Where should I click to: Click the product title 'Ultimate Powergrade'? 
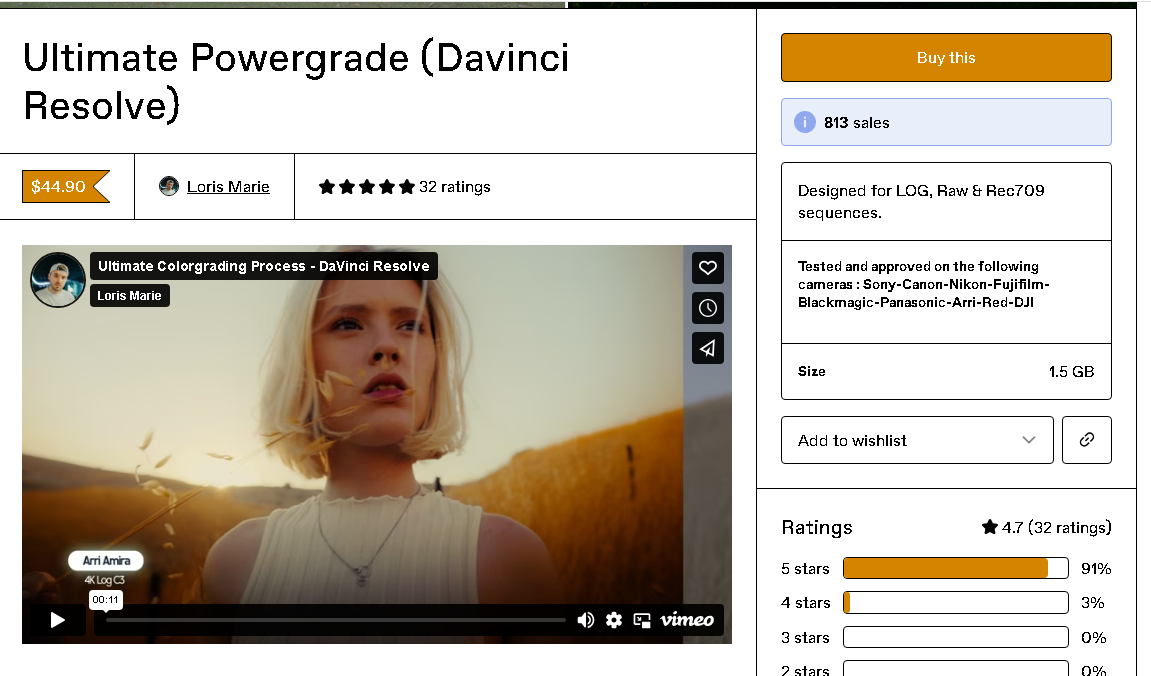point(296,81)
